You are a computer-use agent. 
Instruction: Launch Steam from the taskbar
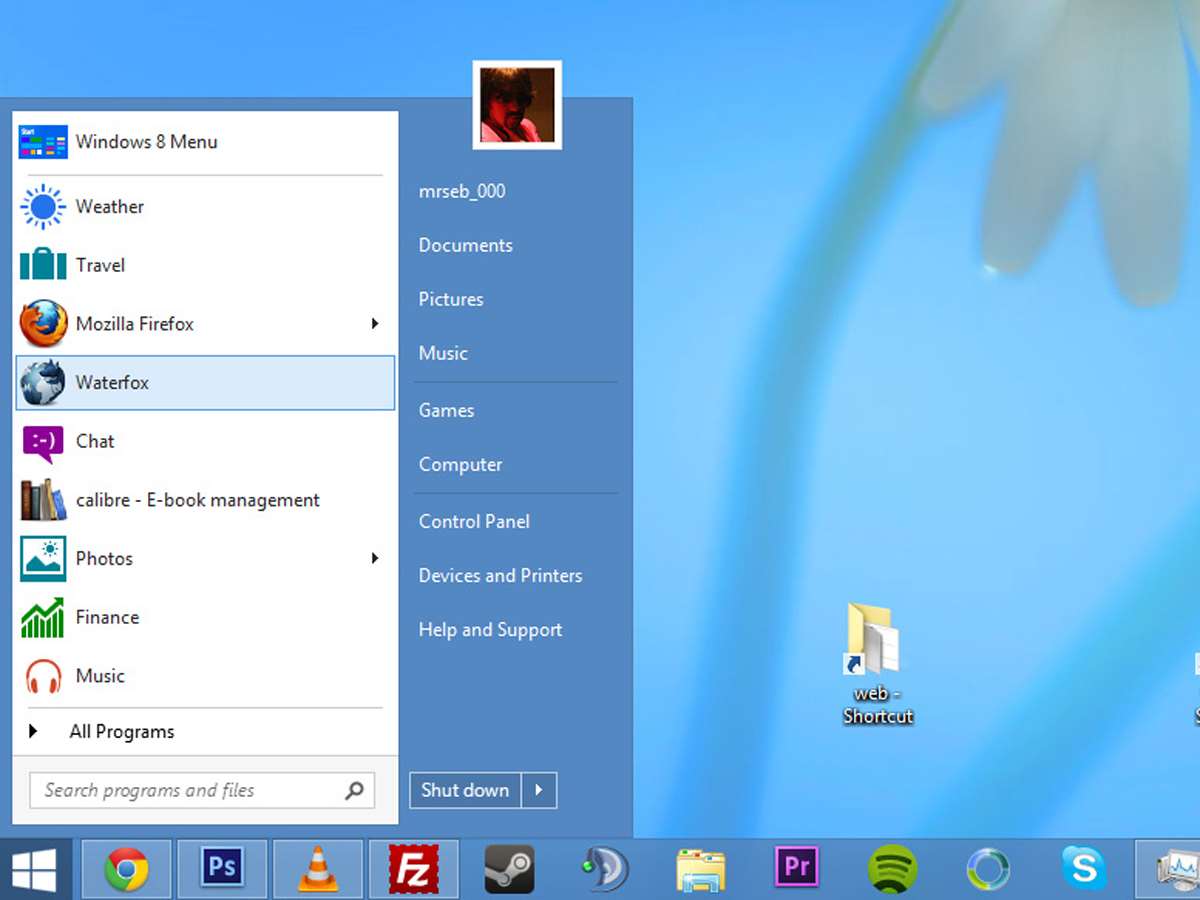509,868
